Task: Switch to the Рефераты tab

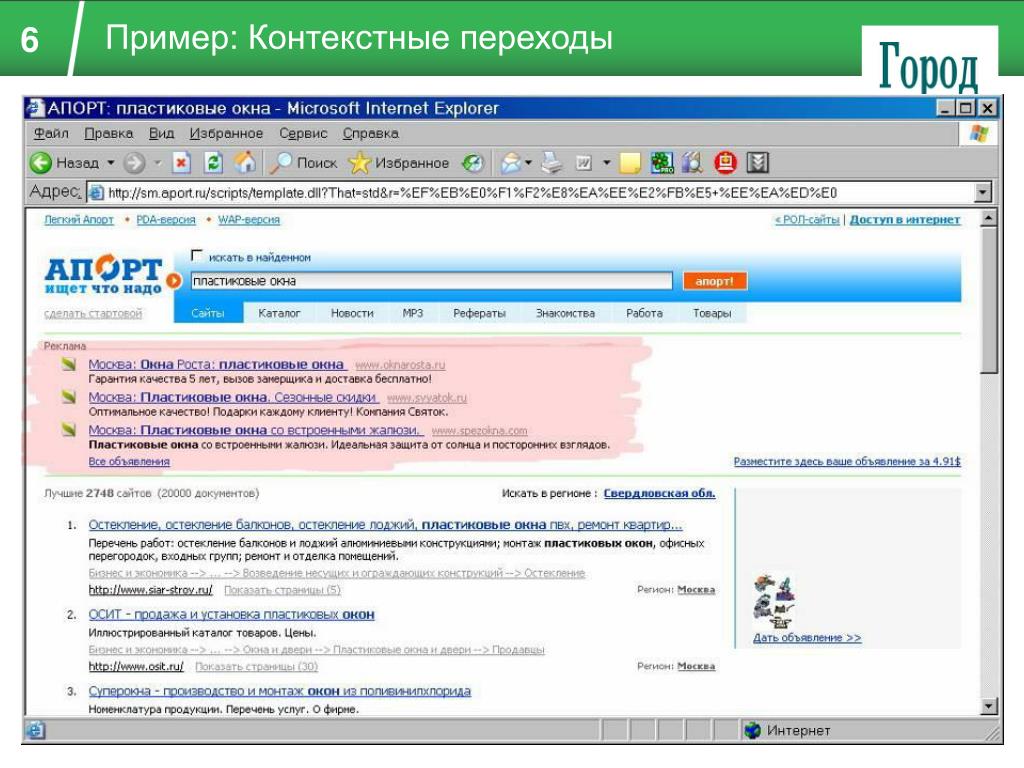Action: coord(479,313)
